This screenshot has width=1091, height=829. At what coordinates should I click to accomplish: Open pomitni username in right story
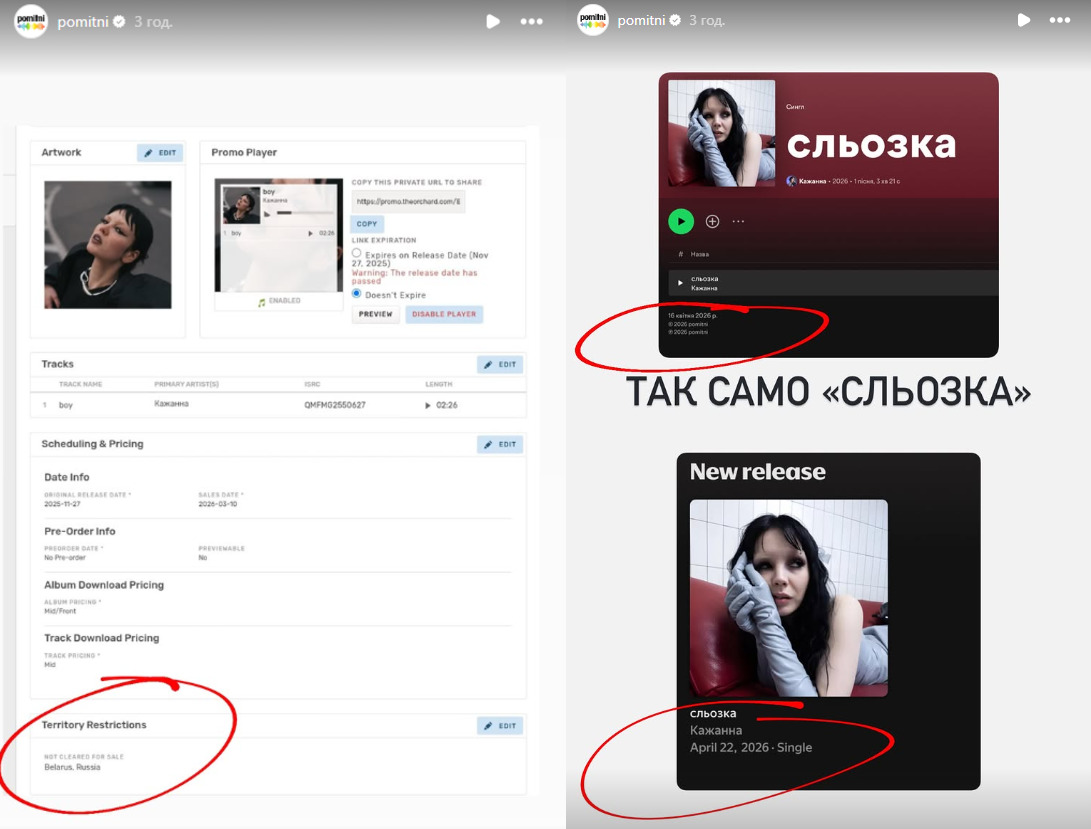click(642, 20)
